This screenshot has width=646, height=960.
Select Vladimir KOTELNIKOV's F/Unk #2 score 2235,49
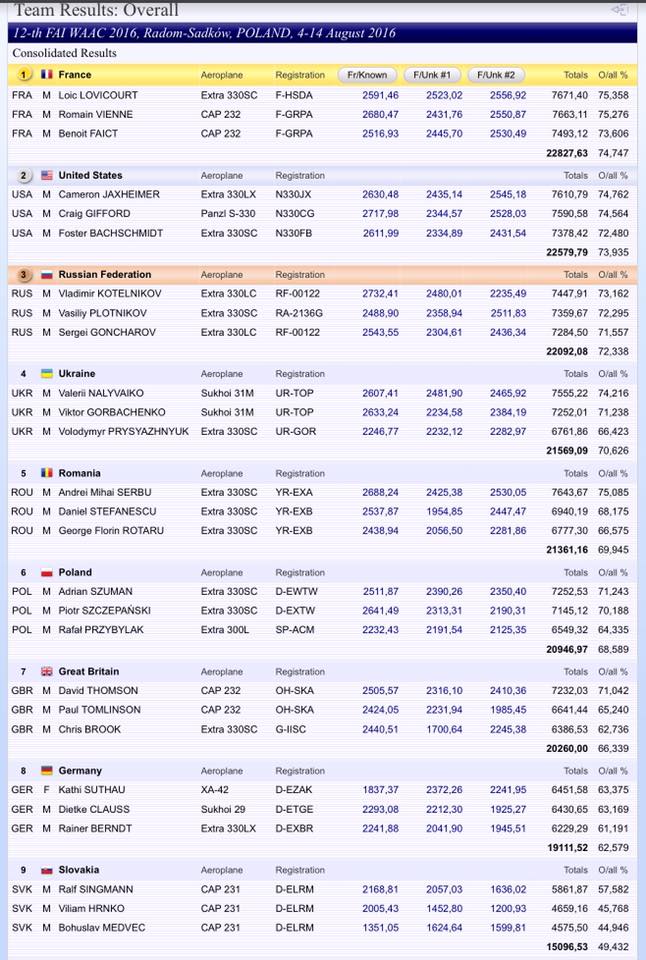tap(506, 294)
